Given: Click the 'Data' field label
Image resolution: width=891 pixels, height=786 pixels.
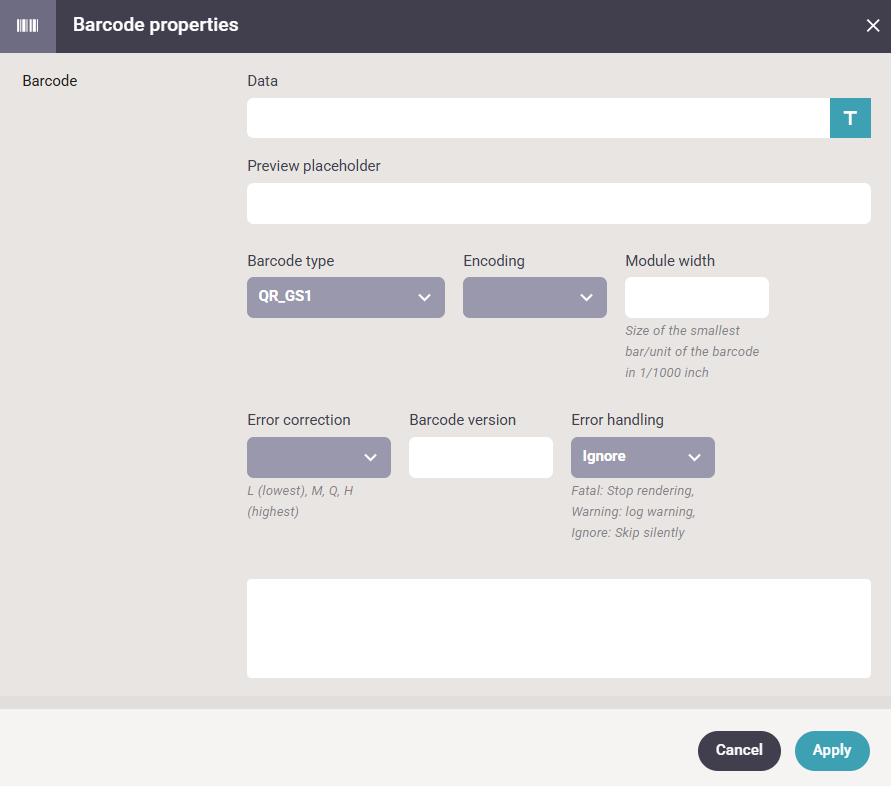Looking at the screenshot, I should point(263,81).
